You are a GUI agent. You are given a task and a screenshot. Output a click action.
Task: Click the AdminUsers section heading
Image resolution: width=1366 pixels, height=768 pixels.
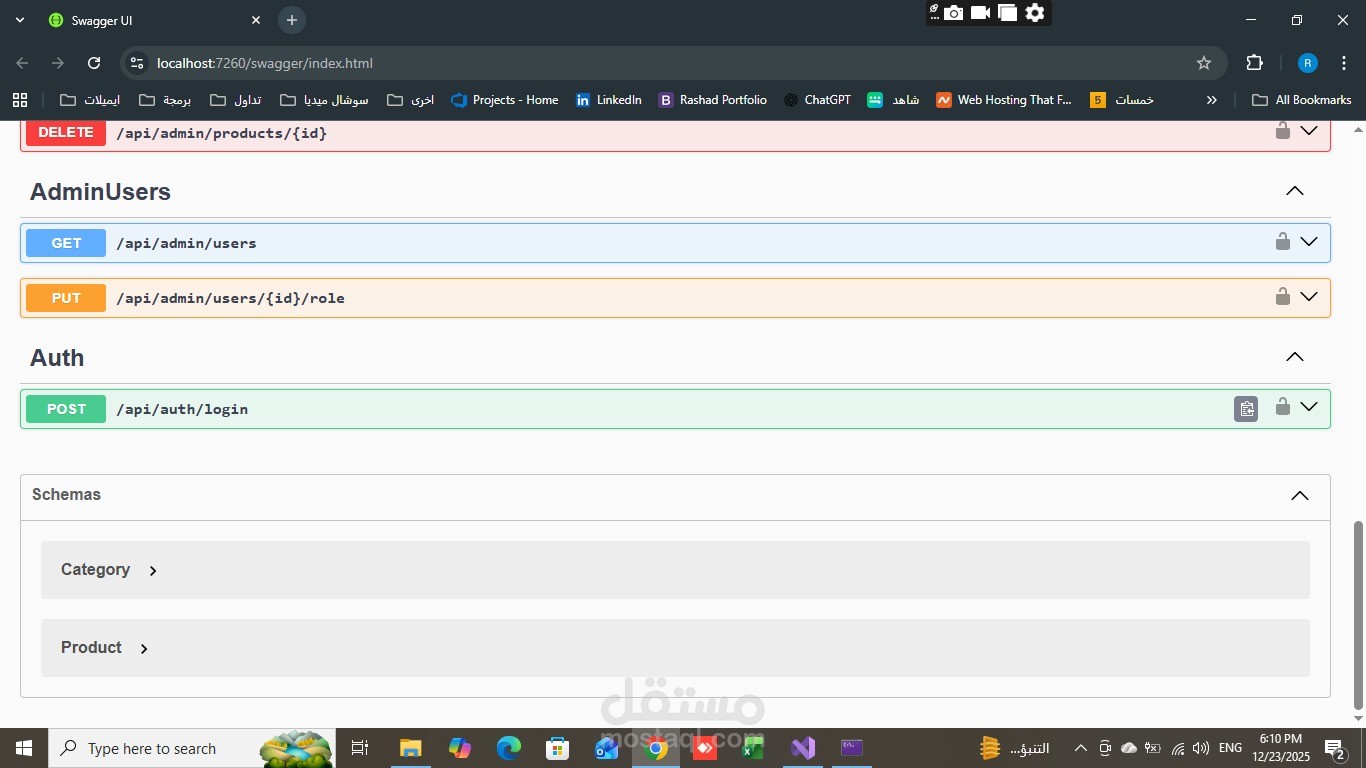pos(100,192)
